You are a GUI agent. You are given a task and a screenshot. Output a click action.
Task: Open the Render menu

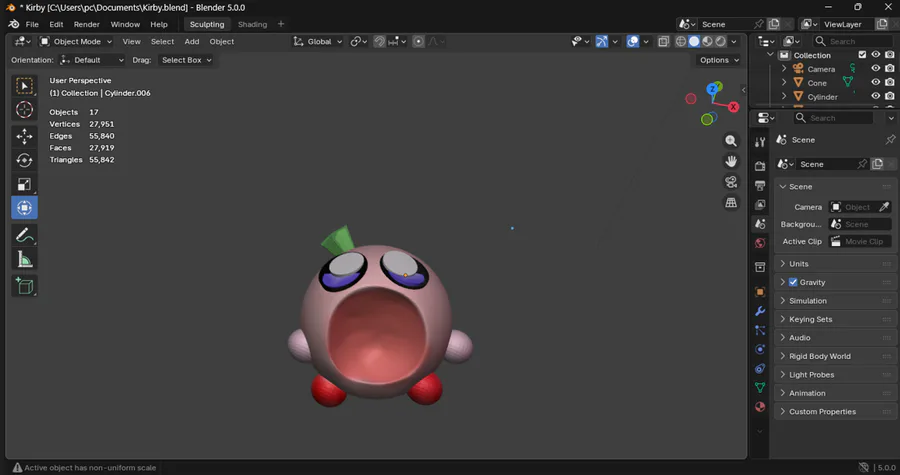87,24
